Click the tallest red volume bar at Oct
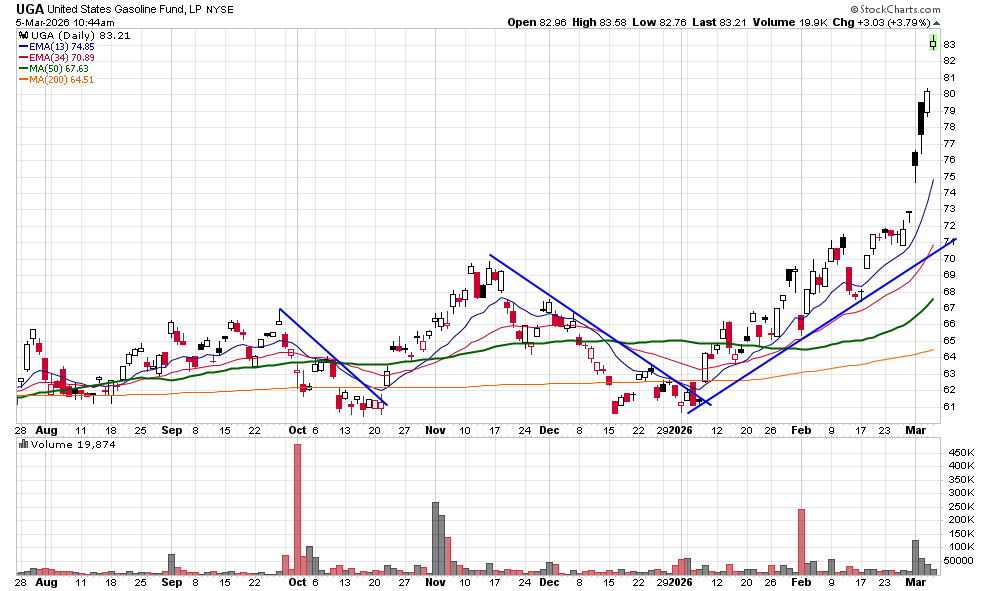This screenshot has width=990, height=591. pos(297,509)
